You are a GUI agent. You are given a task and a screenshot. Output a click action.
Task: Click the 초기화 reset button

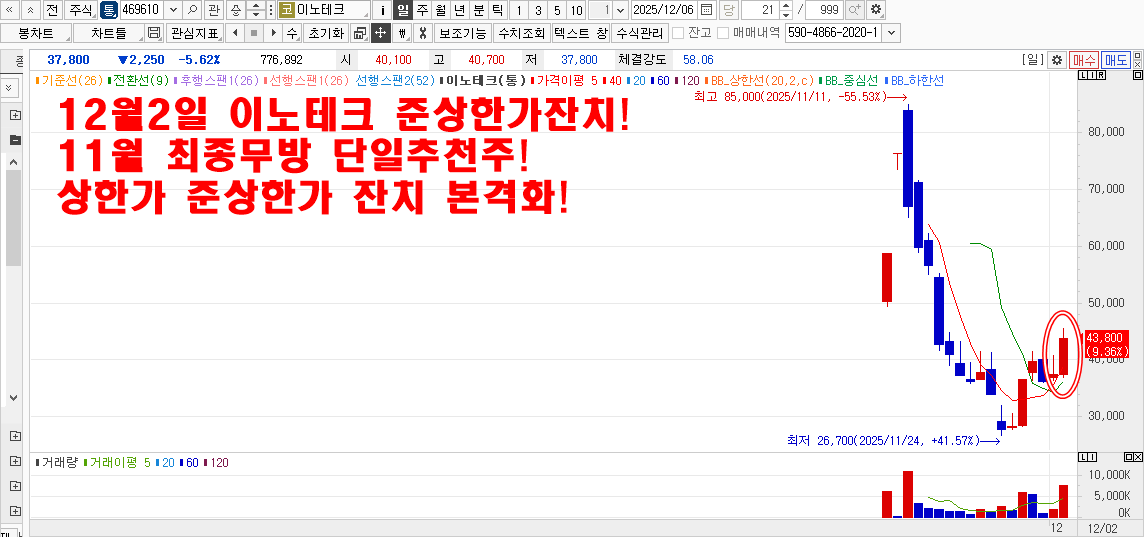tap(326, 33)
